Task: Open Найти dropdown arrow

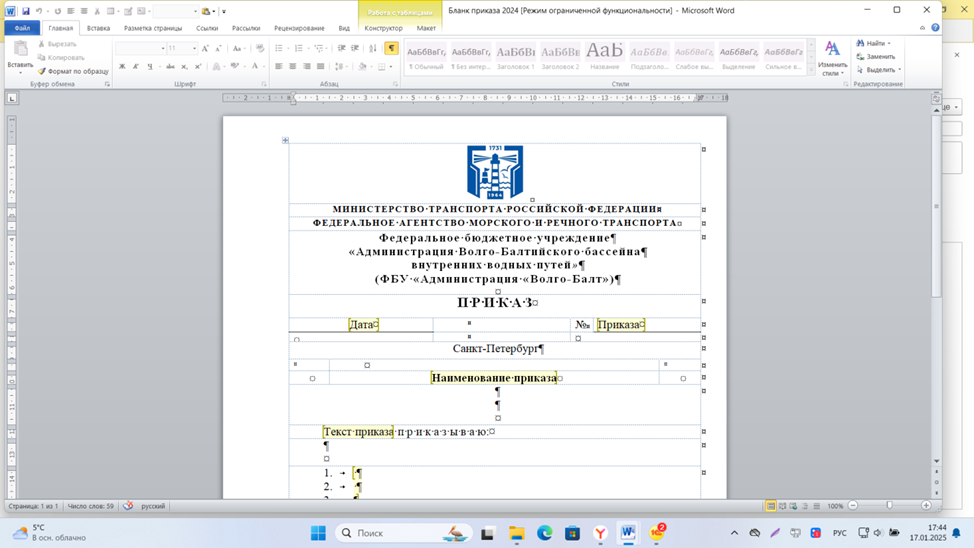Action: click(889, 43)
